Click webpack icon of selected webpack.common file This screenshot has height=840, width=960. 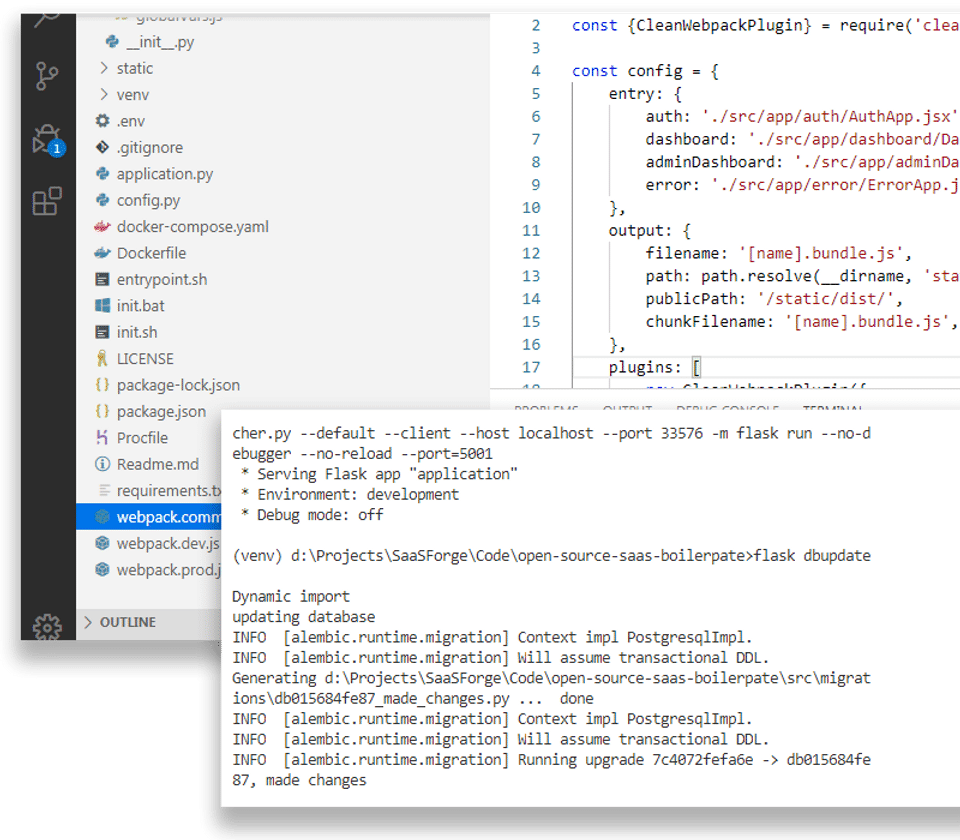tap(102, 517)
